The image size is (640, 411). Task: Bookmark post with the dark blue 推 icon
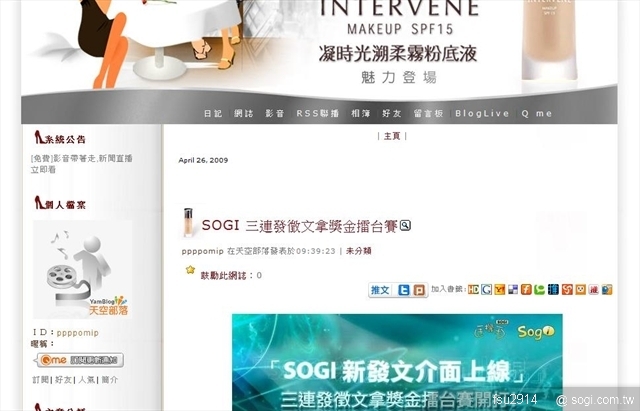click(553, 289)
